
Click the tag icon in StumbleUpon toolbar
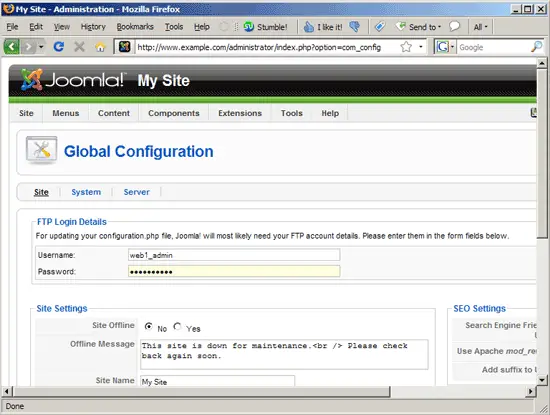380,27
